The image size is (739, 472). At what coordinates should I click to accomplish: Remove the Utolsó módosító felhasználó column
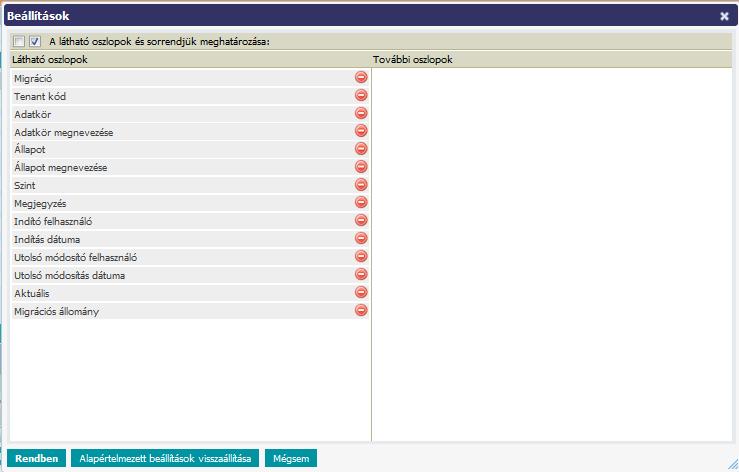pos(361,256)
